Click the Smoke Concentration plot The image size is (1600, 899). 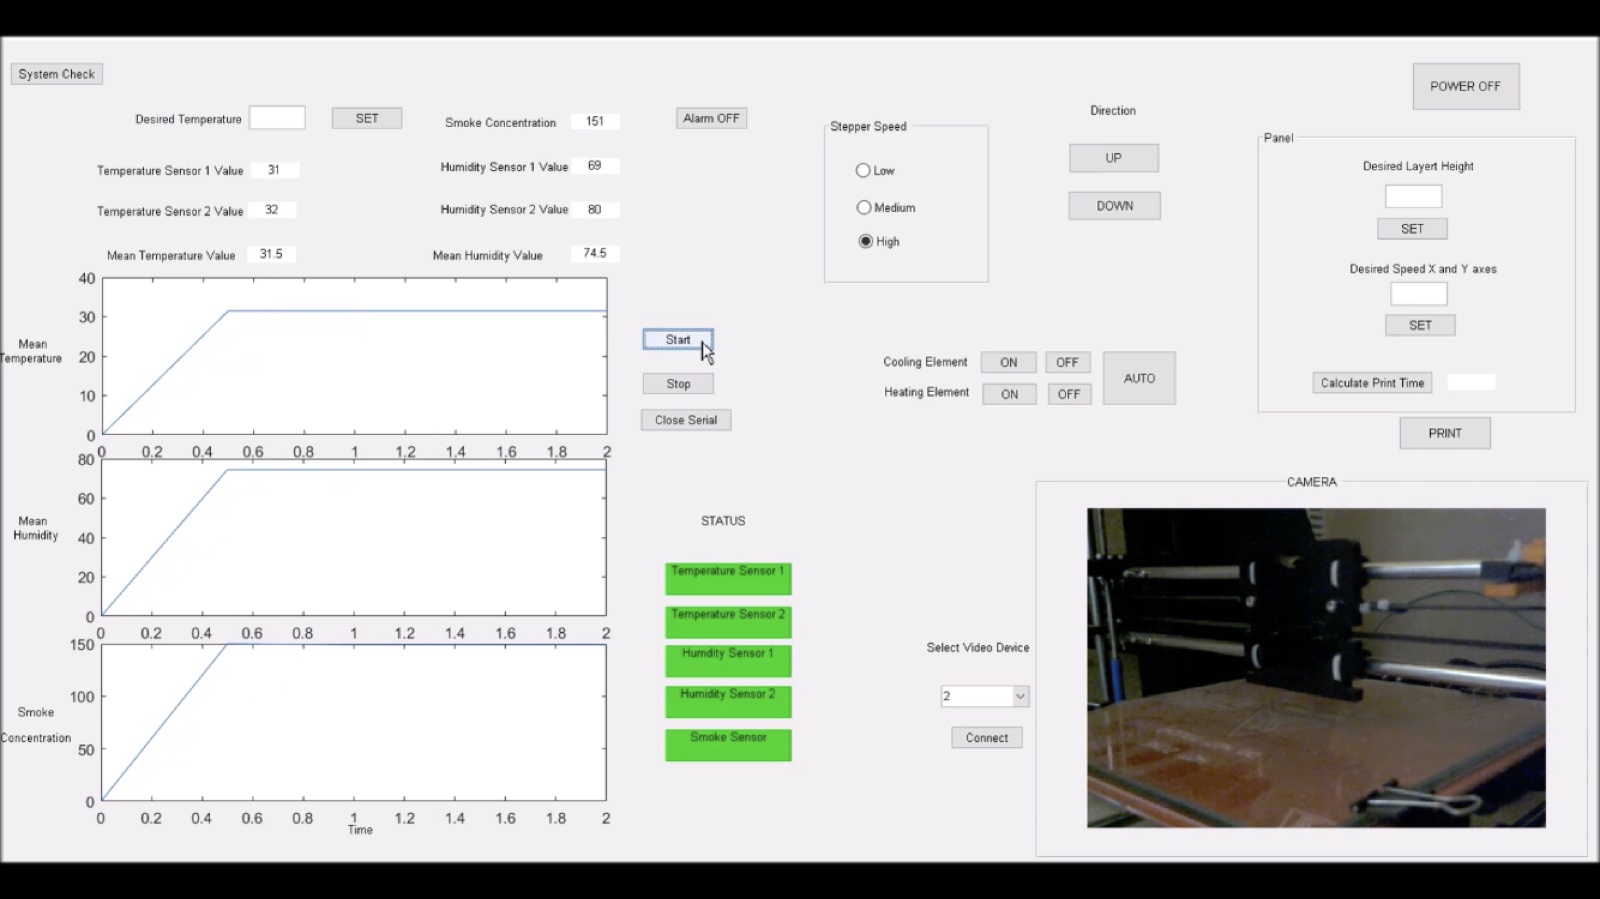pos(354,722)
